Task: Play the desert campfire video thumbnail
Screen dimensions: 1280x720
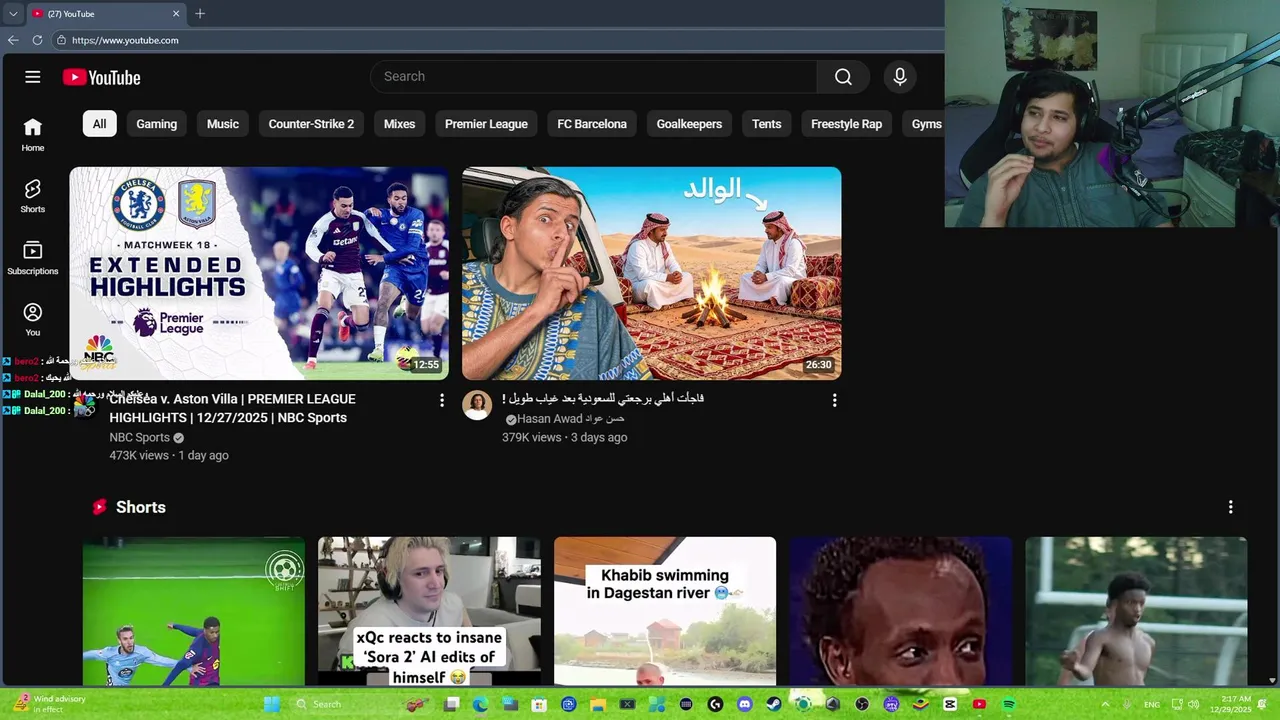Action: coord(652,273)
